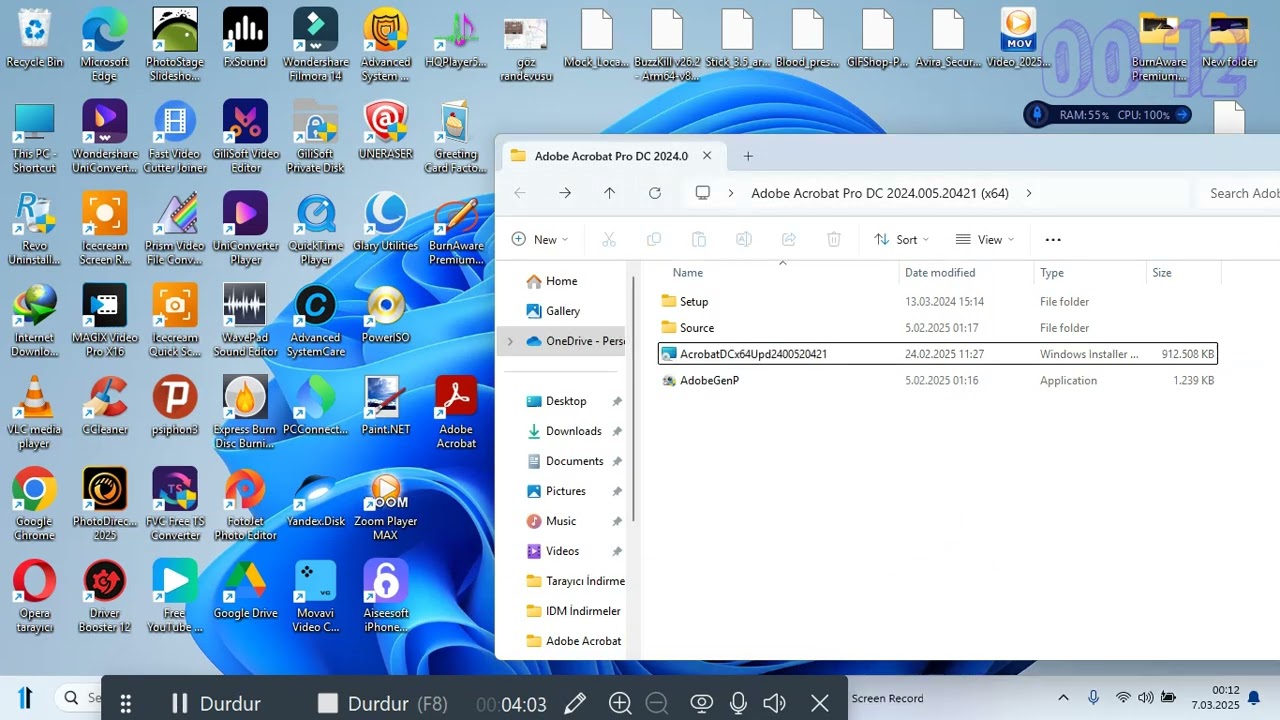Expand the OneDrive tree item chevron
1280x720 pixels.
pos(510,341)
